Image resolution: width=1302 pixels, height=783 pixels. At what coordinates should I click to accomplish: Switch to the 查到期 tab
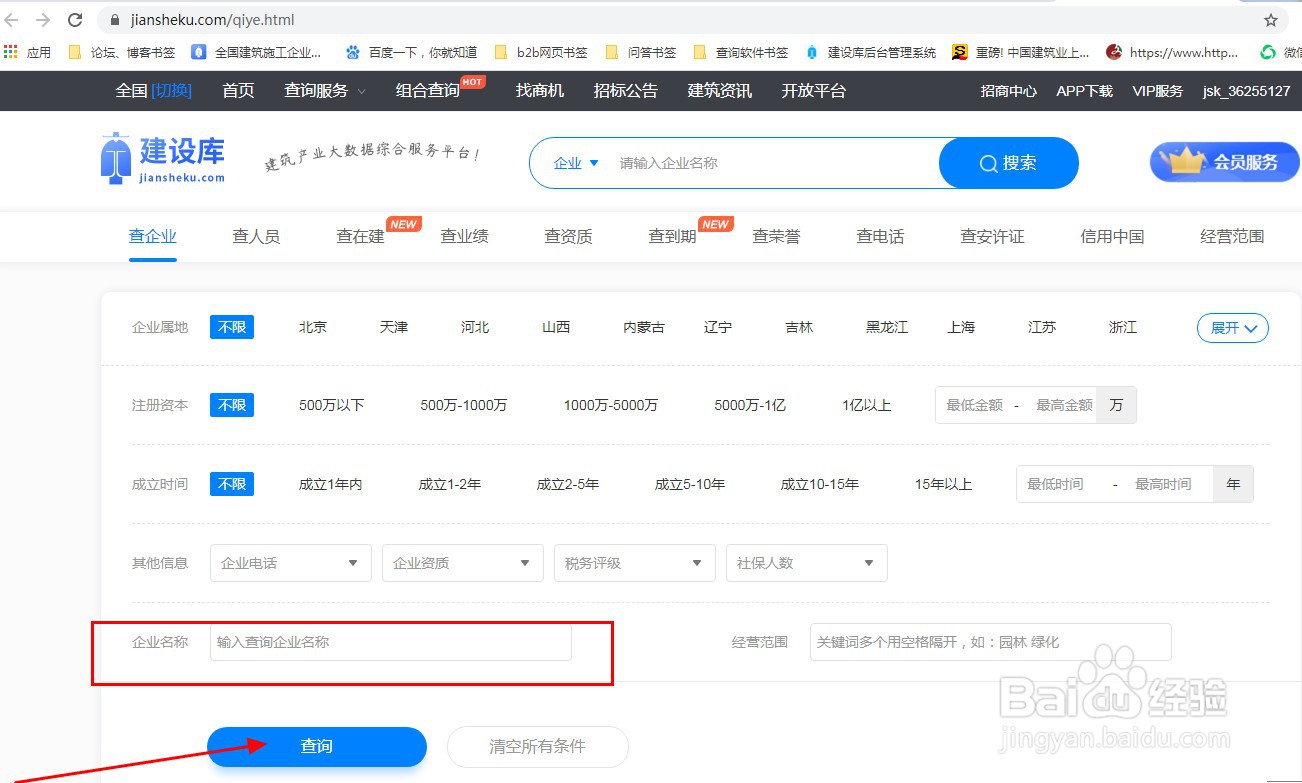point(672,237)
